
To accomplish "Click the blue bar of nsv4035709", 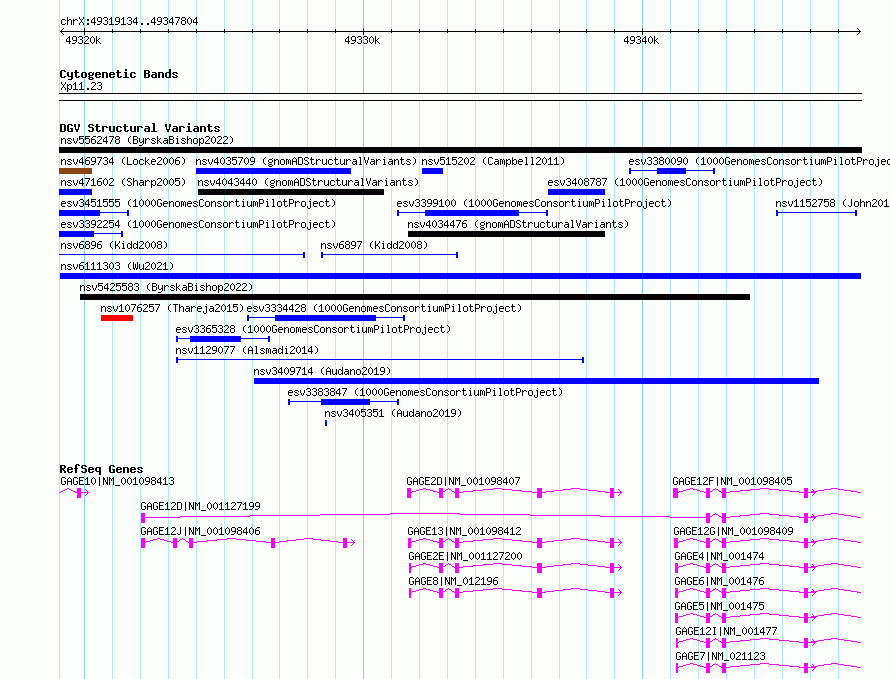I will click(x=273, y=171).
